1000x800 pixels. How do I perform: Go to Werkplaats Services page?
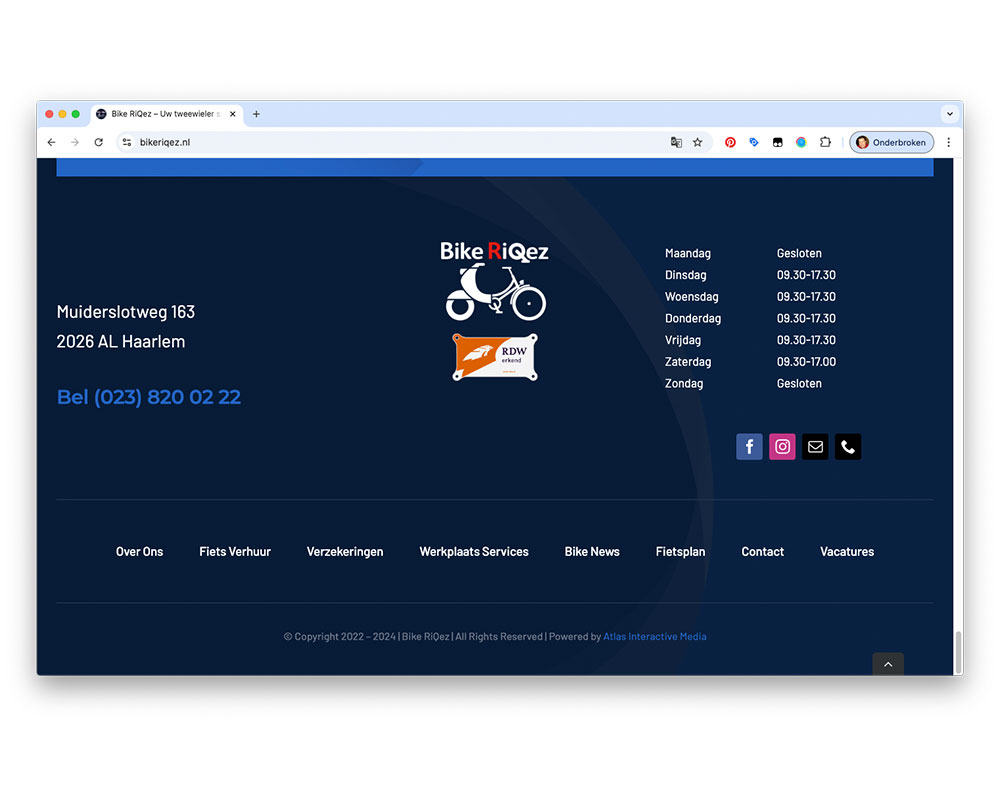coord(474,551)
